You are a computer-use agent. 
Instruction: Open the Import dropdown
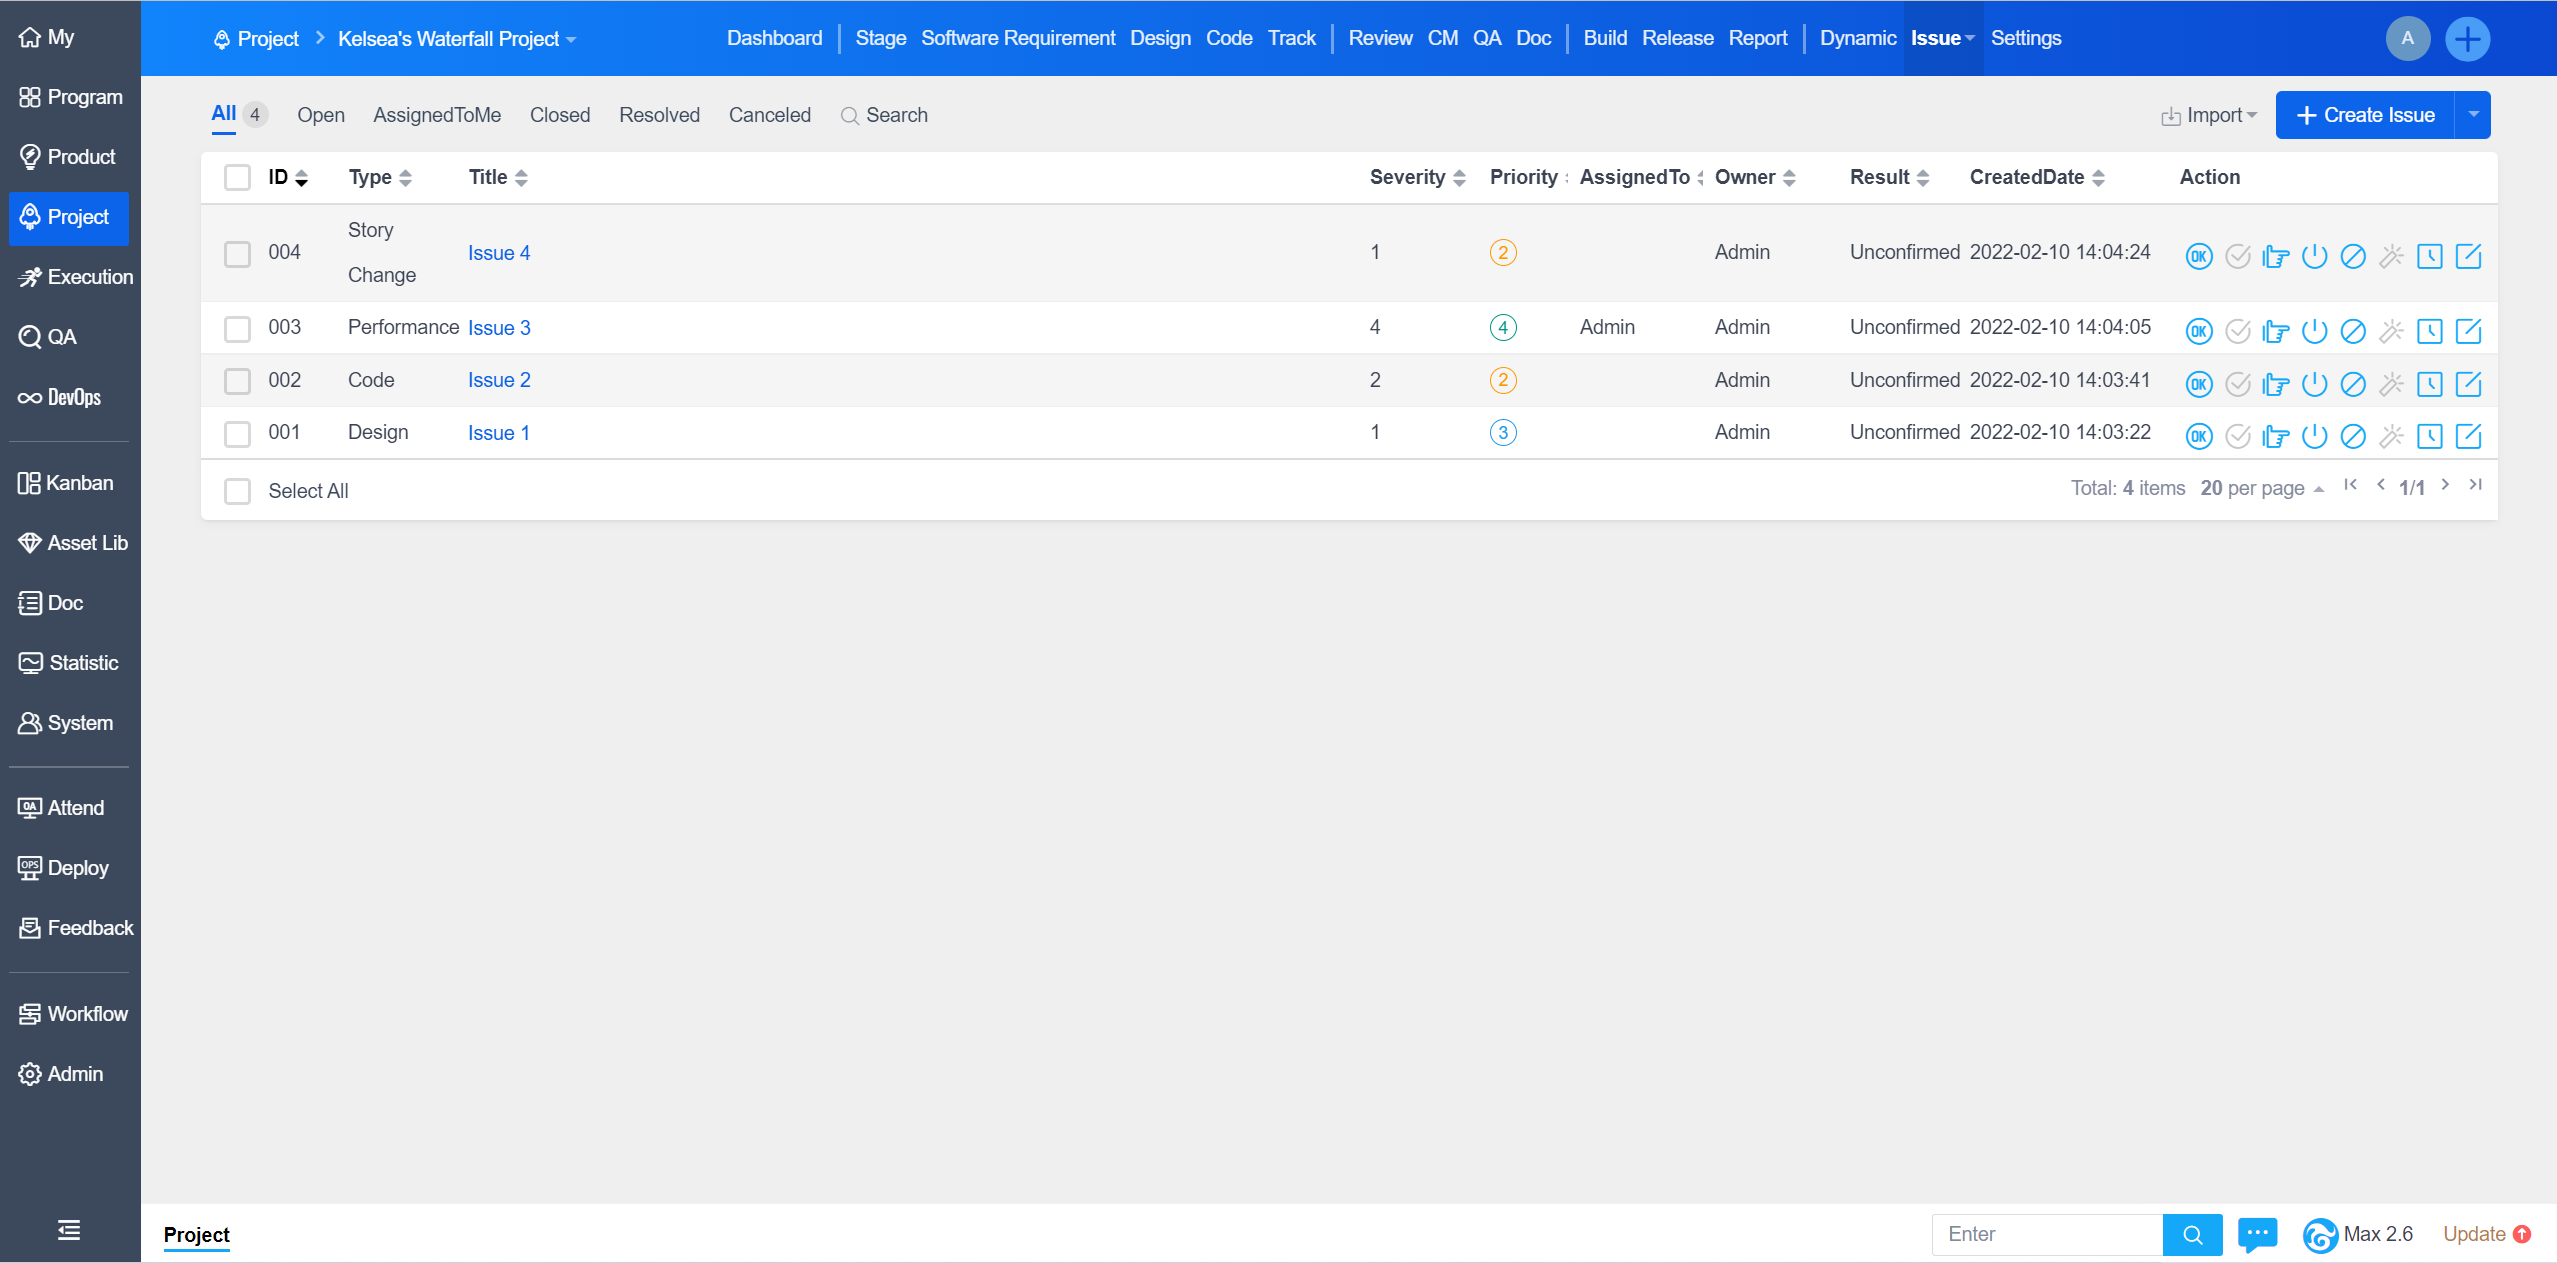coord(2209,116)
